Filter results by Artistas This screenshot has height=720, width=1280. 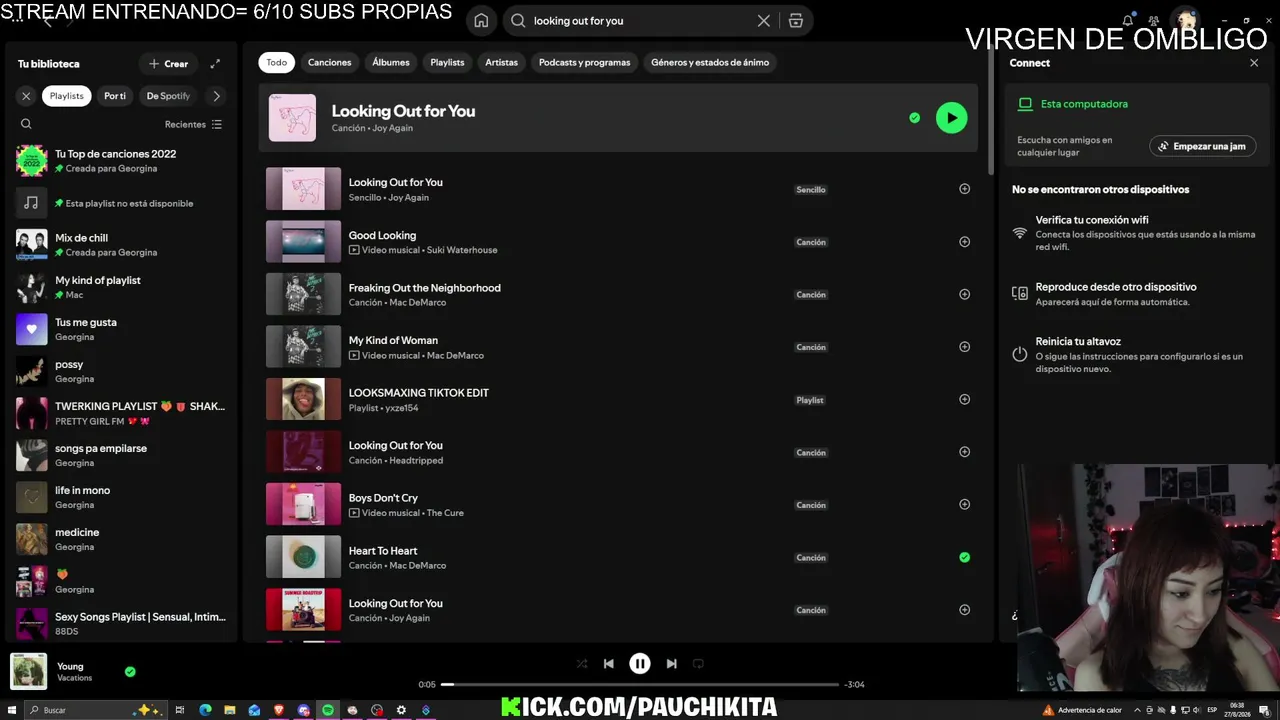[502, 62]
